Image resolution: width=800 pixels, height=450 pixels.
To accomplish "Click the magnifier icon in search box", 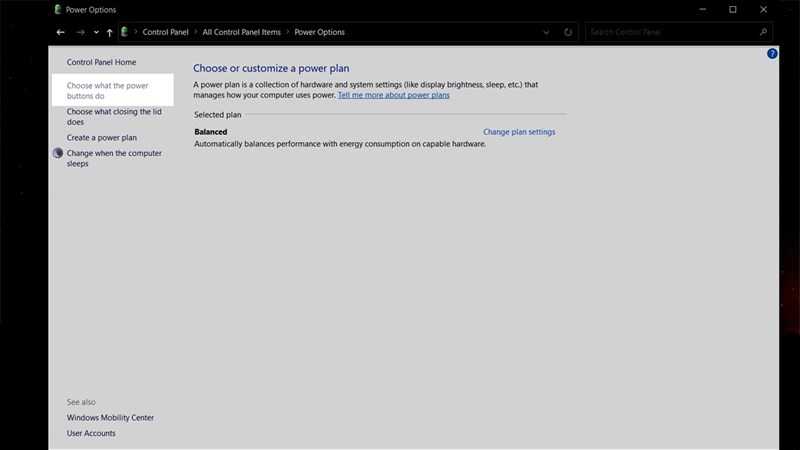I will tap(763, 32).
